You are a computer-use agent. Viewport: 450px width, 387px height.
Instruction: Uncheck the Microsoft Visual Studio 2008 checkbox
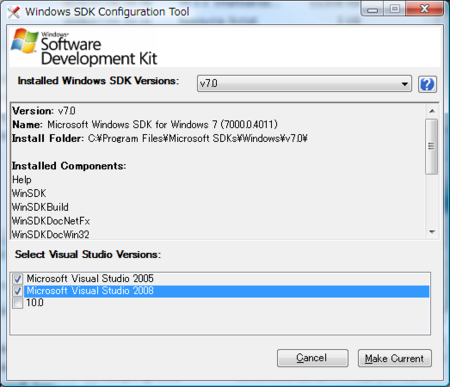pos(18,291)
